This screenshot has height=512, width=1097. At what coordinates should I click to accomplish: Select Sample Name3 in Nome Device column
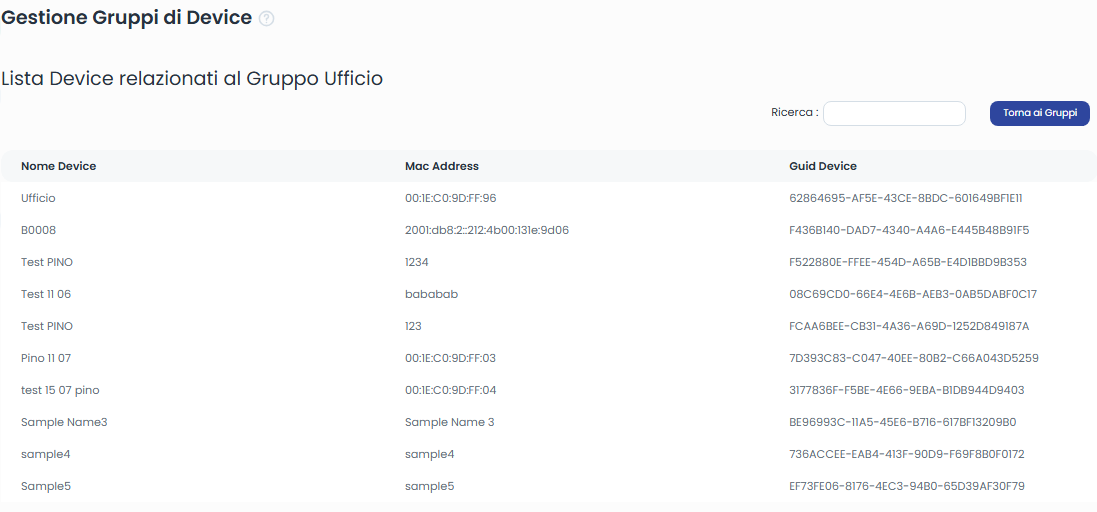coord(64,422)
